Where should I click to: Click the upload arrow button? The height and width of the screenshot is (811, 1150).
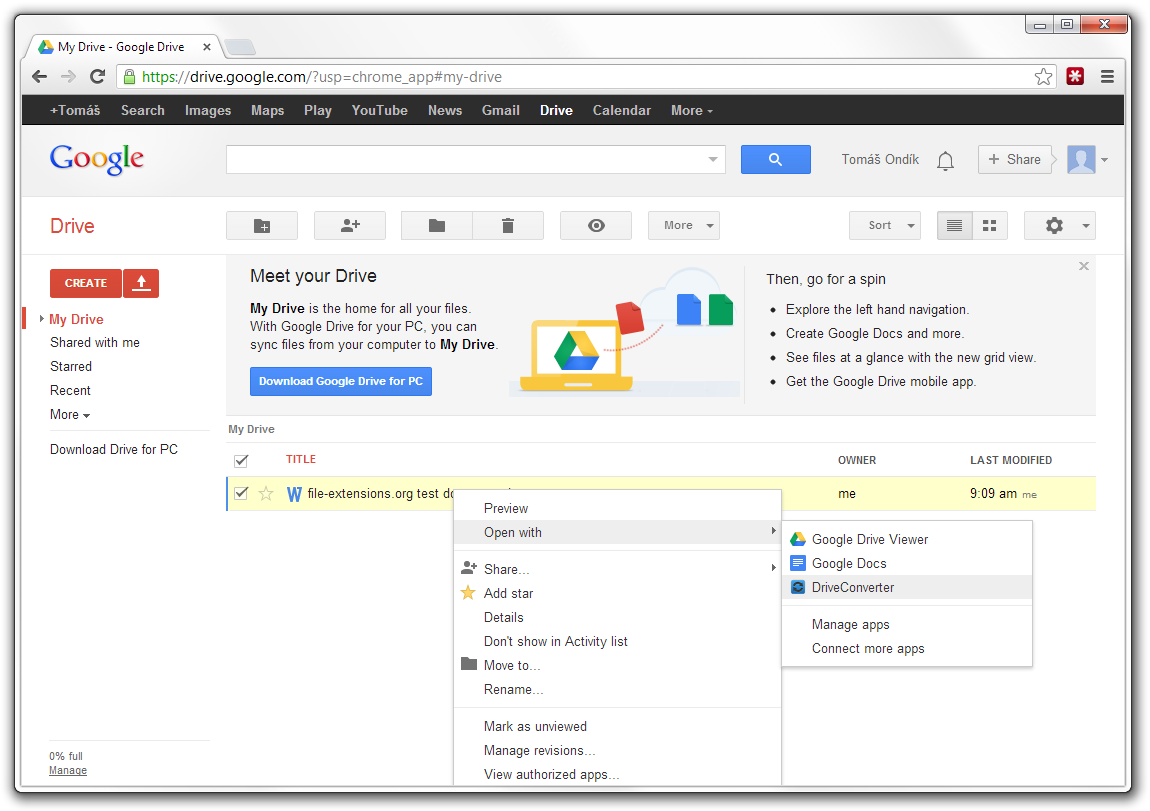click(142, 283)
